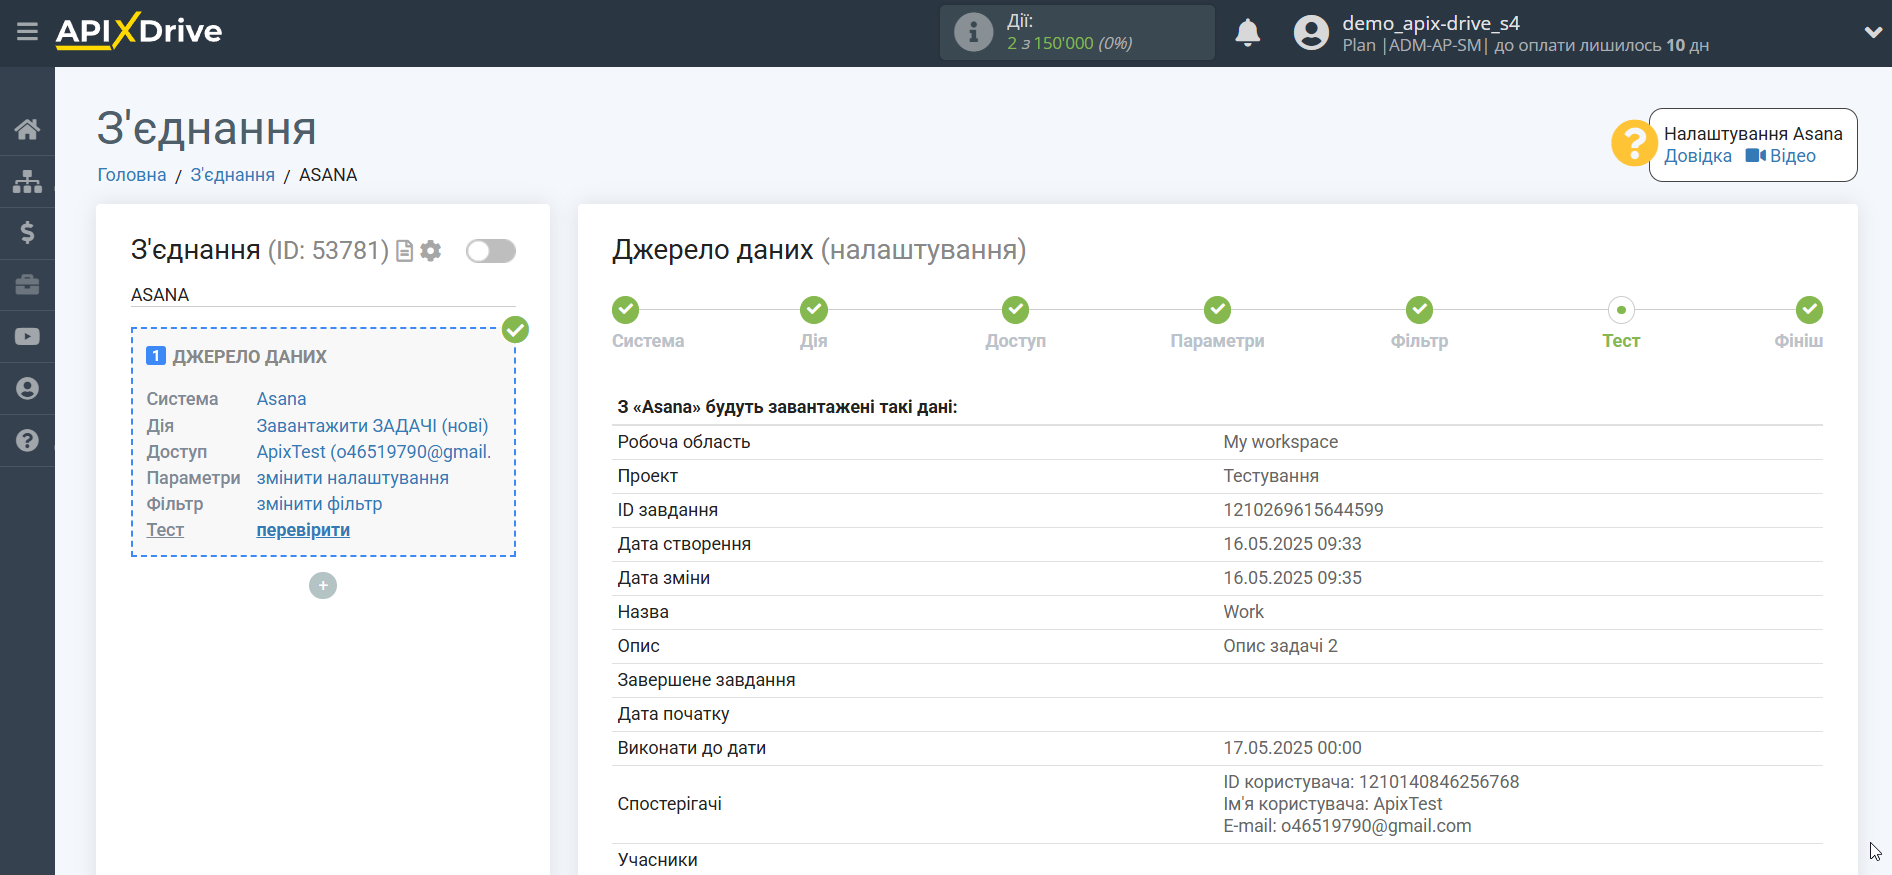Add a new block with plus button

click(323, 585)
